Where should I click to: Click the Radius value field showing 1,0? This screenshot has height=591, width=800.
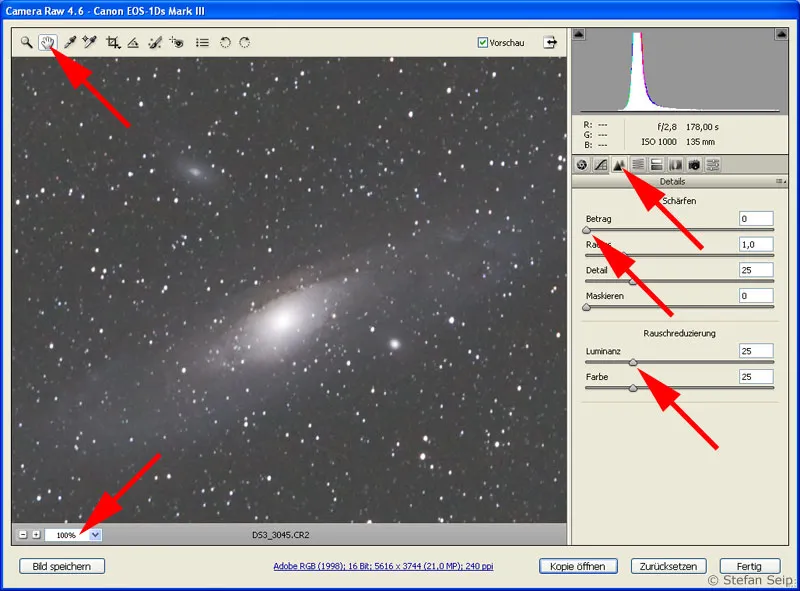pyautogui.click(x=756, y=244)
